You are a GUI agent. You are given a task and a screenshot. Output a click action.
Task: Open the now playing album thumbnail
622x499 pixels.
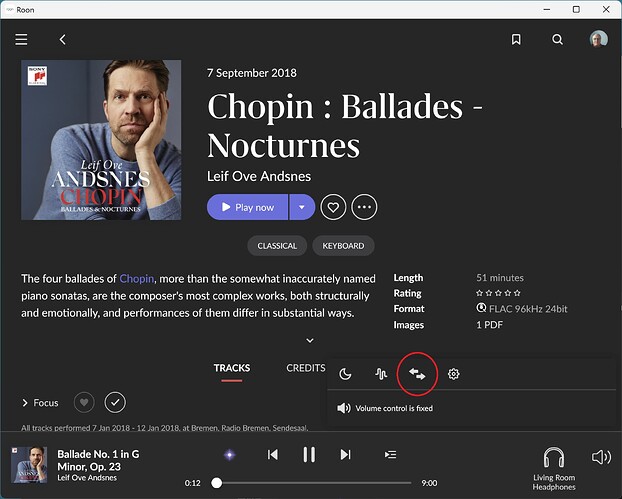tap(29, 465)
